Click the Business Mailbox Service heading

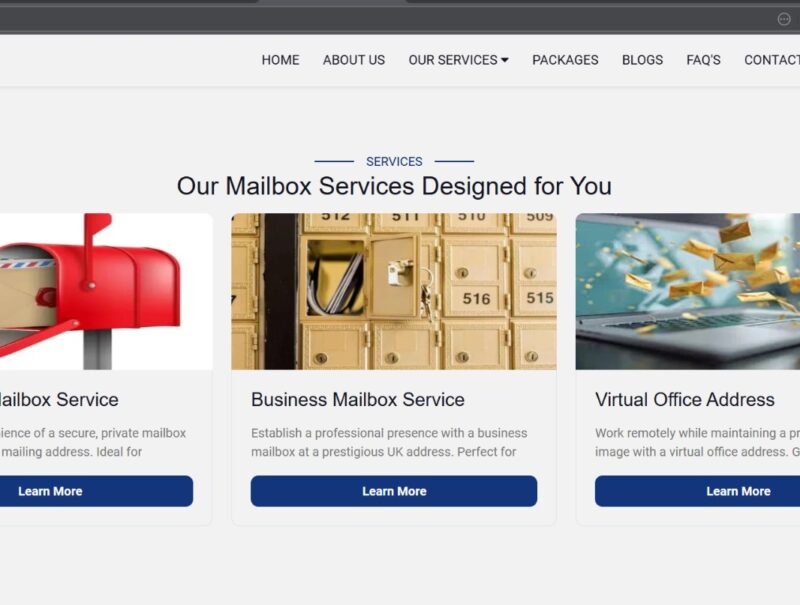point(358,399)
